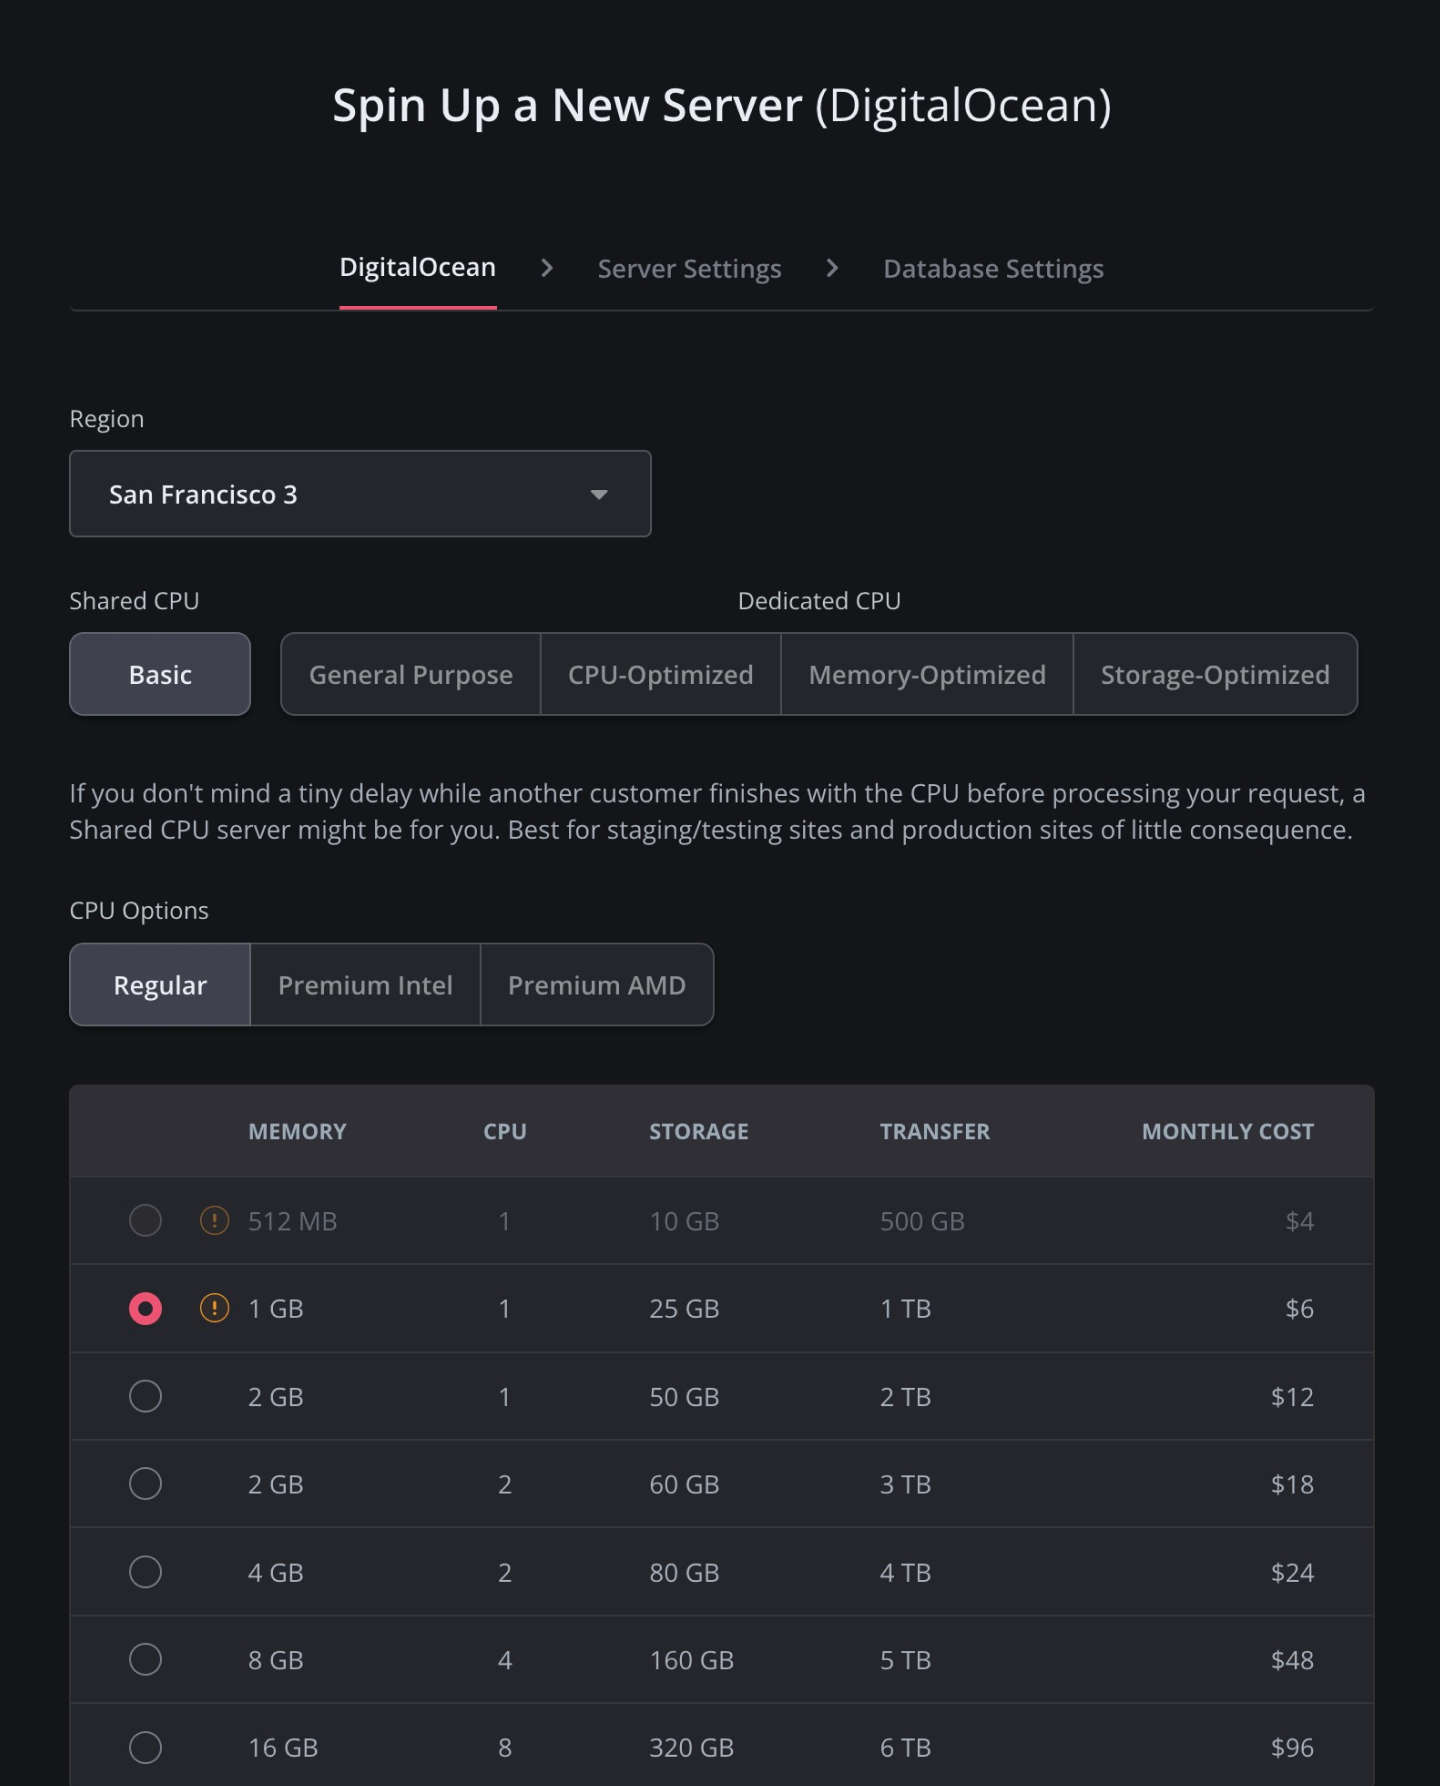The image size is (1440, 1786).
Task: Click the Region dropdown caret arrow
Action: coord(599,495)
